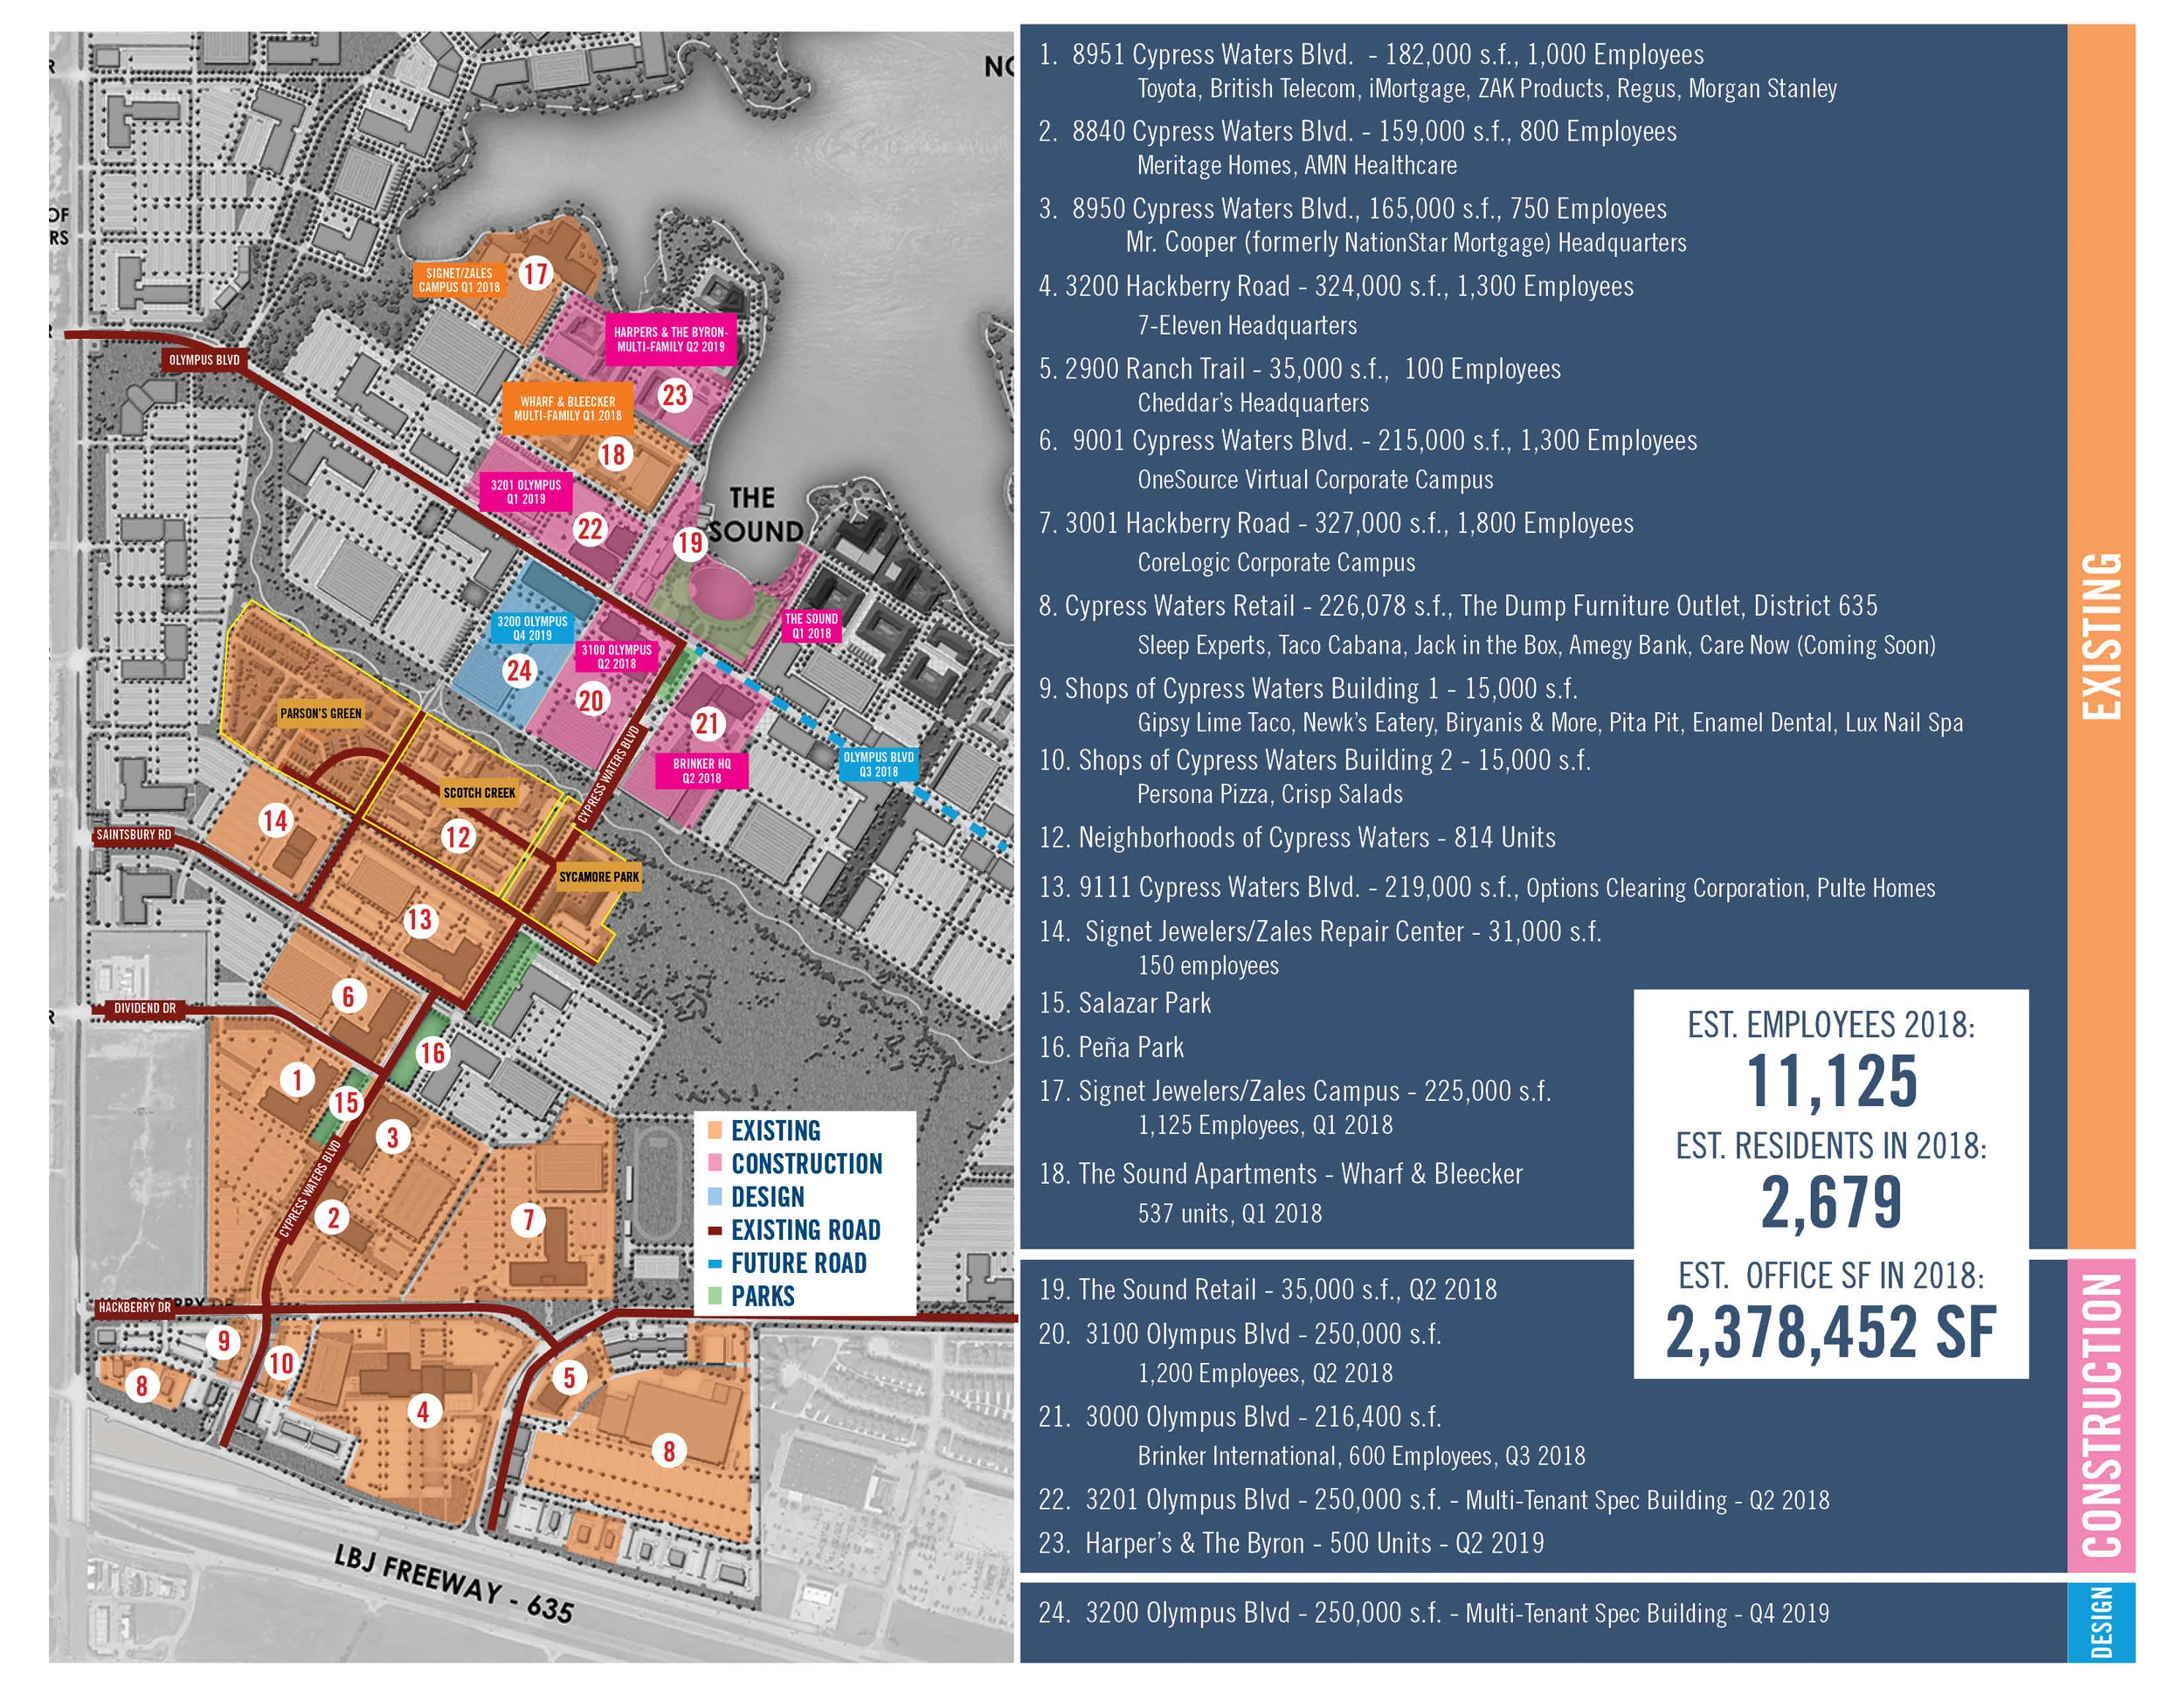Click map marker number 6
2184x1688 pixels.
[x=348, y=996]
